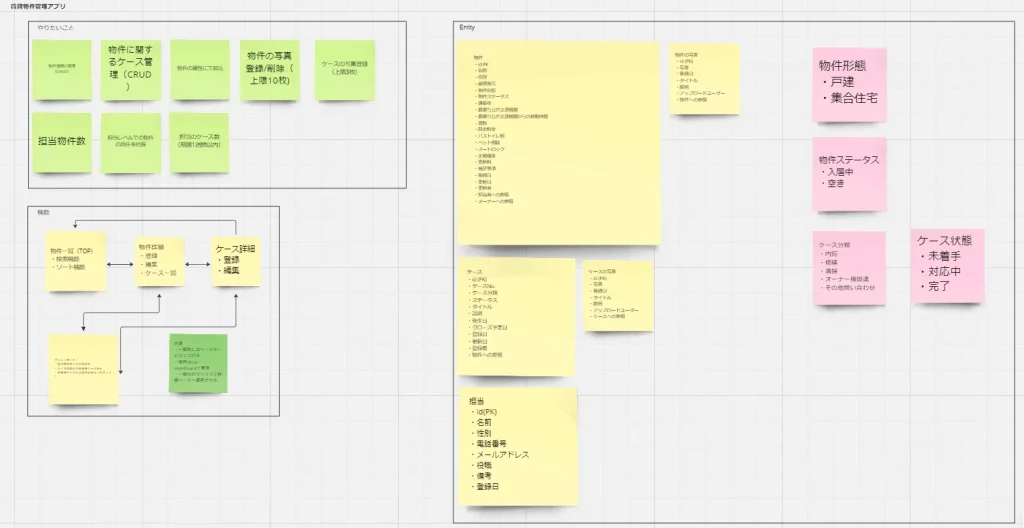1024x528 pixels.
Task: Select the Entity frame title
Action: click(467, 27)
